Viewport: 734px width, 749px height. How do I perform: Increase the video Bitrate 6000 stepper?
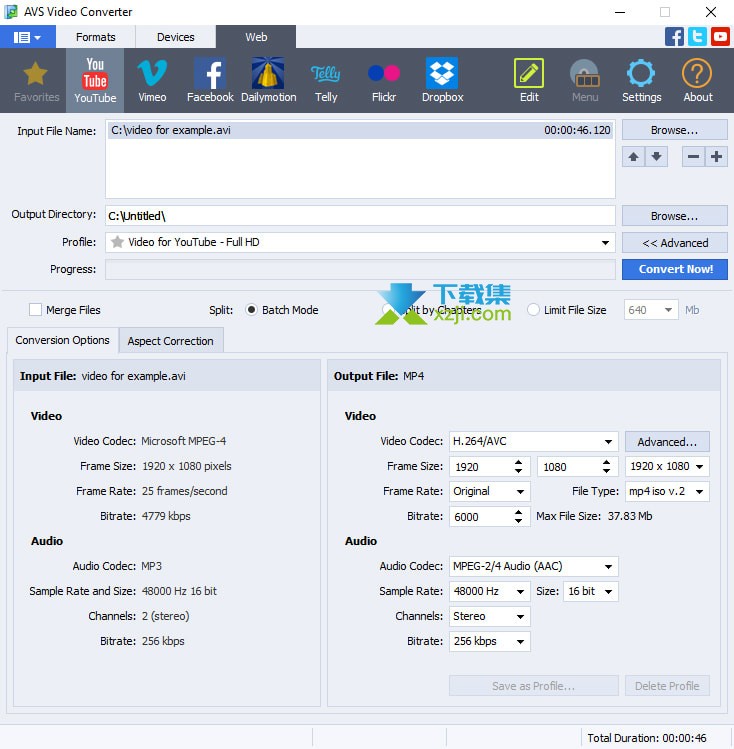coord(519,512)
